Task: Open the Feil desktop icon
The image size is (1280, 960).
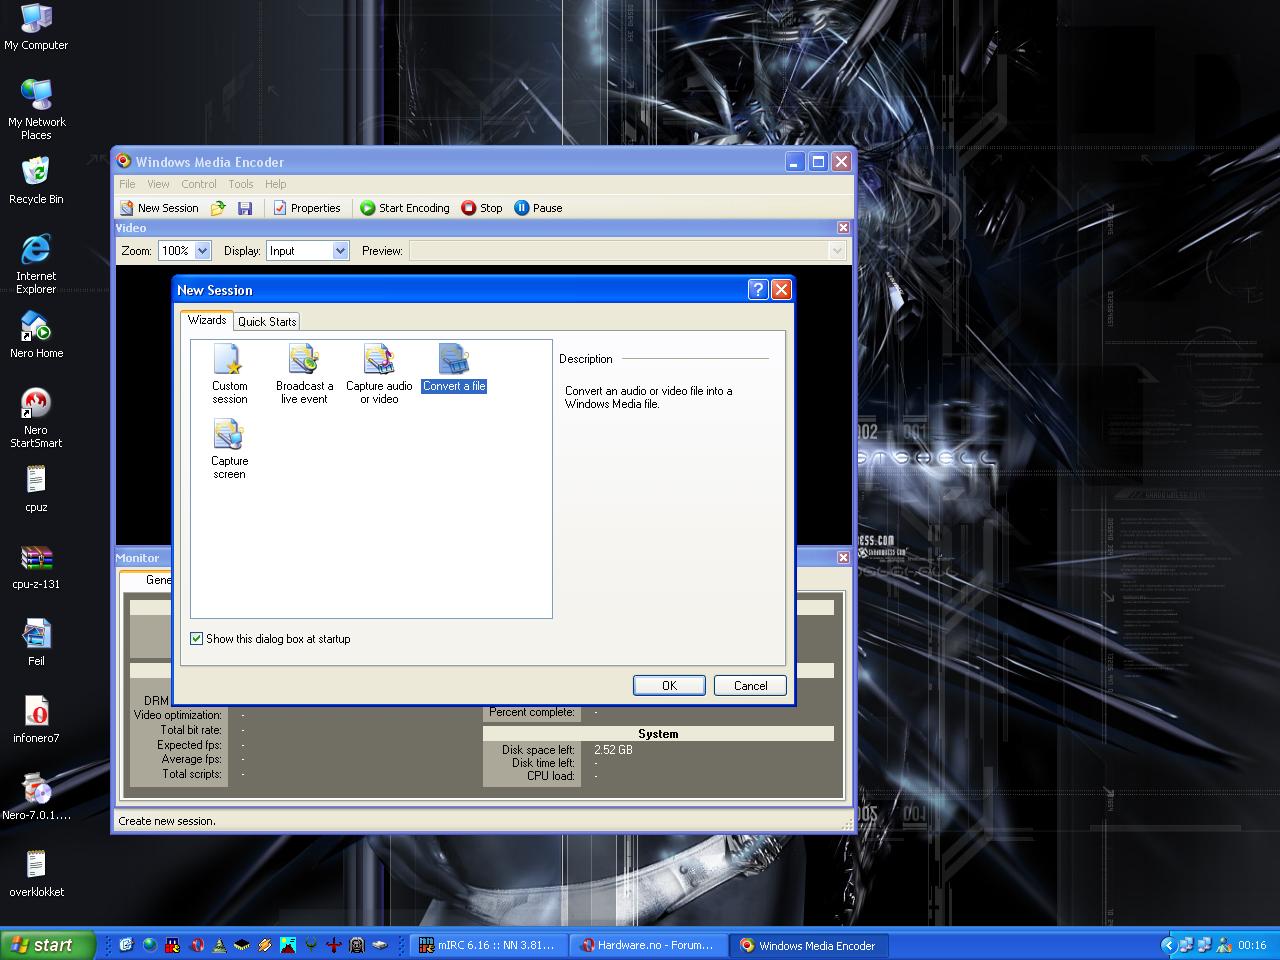Action: (36, 642)
